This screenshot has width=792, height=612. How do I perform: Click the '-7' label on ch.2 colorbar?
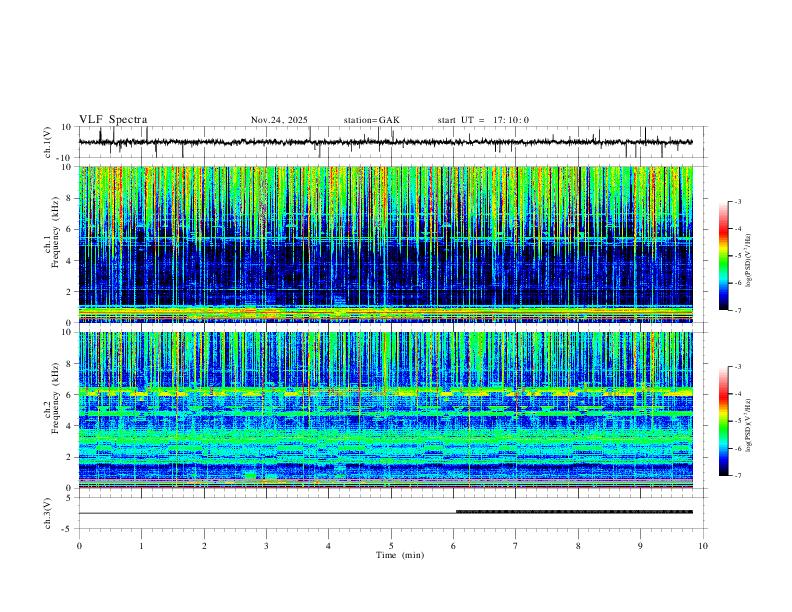click(737, 476)
